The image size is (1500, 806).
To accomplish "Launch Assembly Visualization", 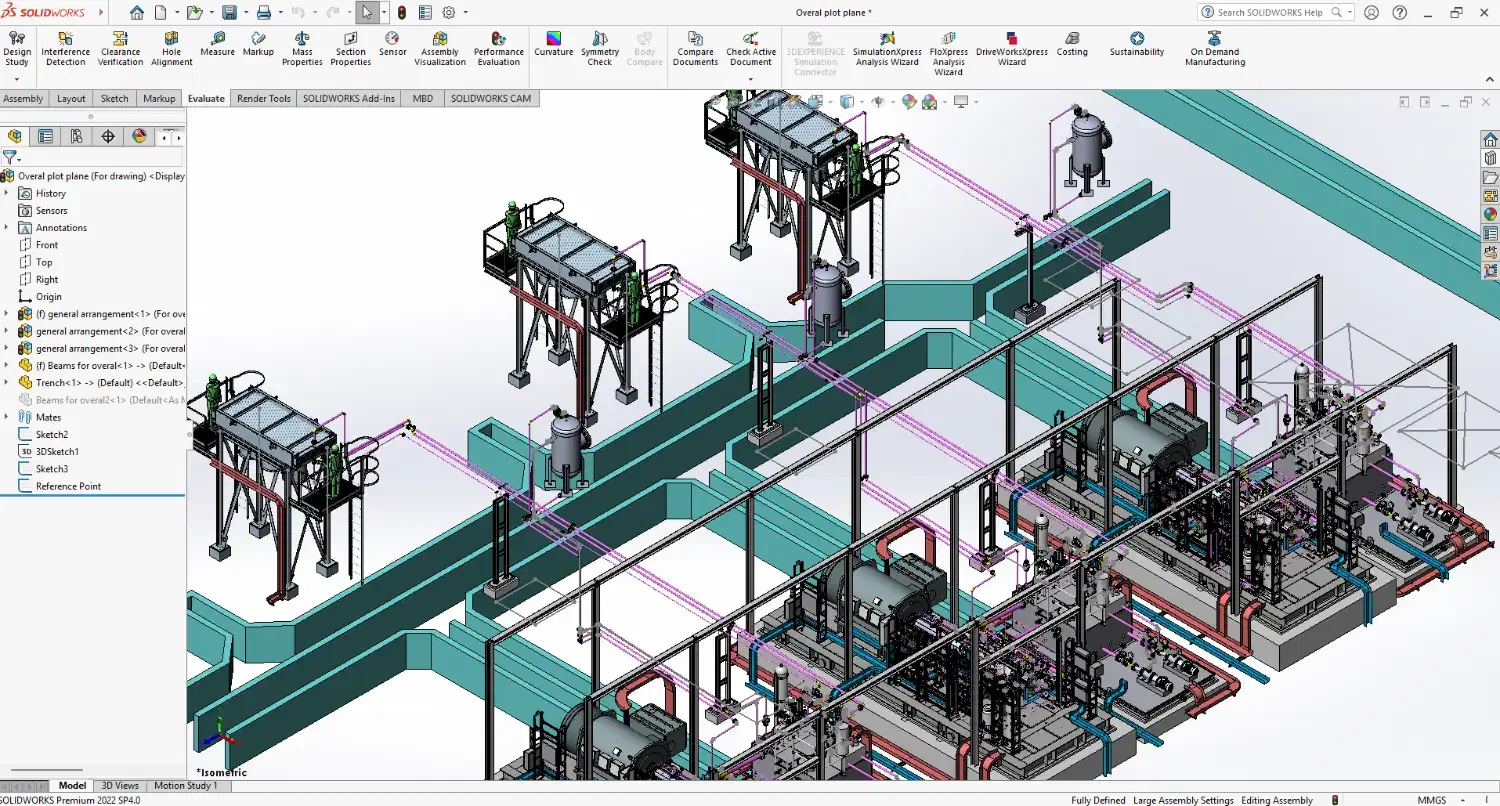I will click(440, 49).
